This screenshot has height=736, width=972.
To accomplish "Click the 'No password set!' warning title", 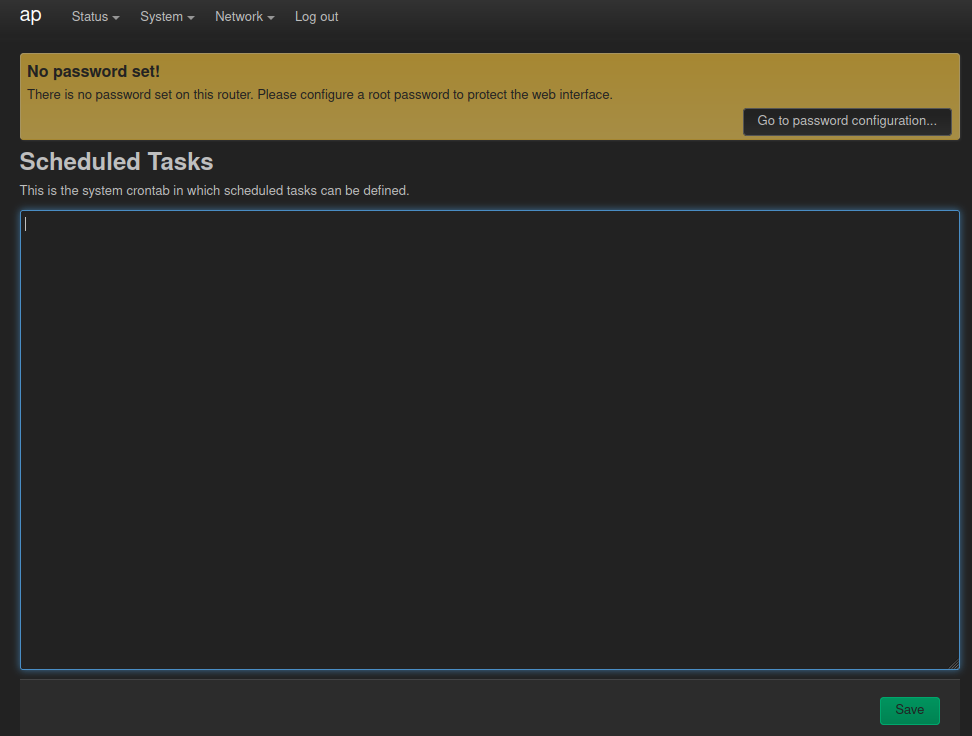I will point(93,72).
